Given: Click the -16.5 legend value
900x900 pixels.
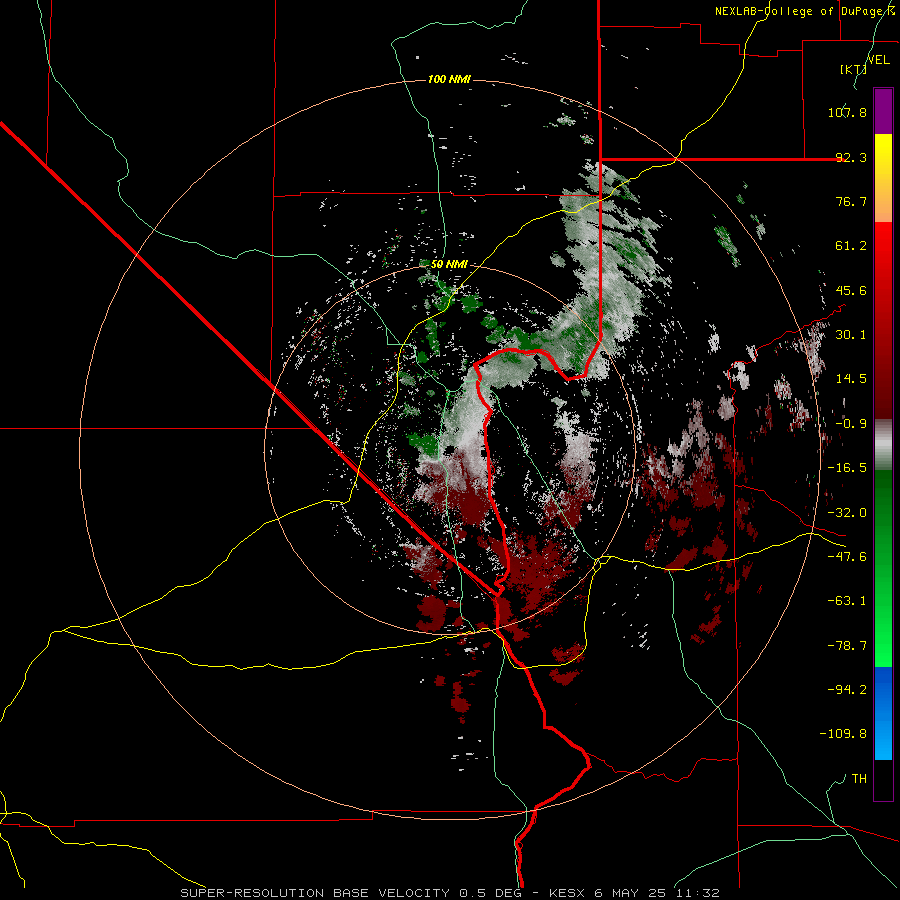Looking at the screenshot, I should pos(847,468).
